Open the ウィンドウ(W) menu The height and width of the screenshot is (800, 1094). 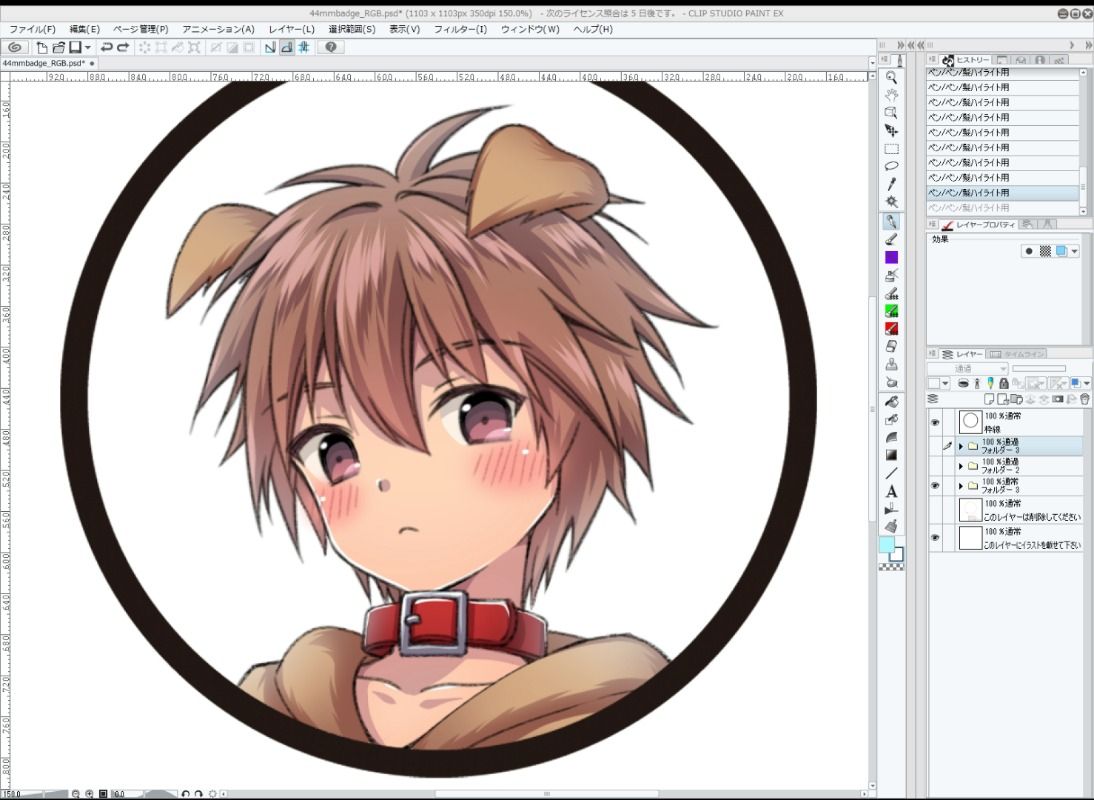click(x=530, y=29)
